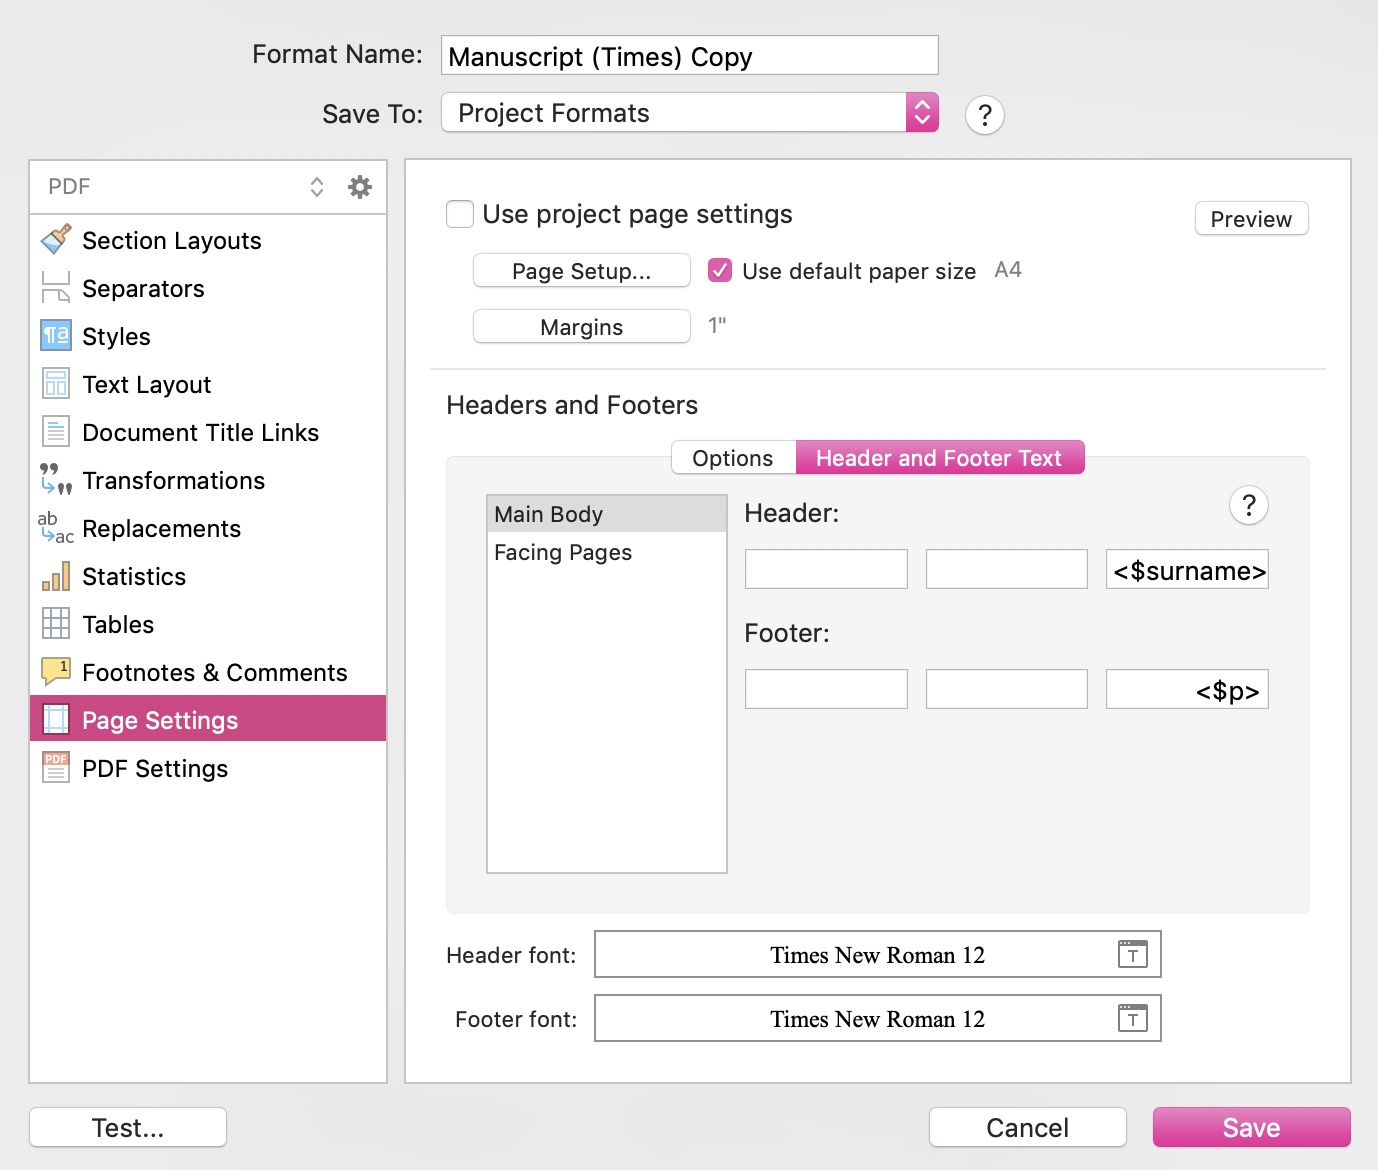Viewport: 1378px width, 1170px height.
Task: Click the Page Setup... button
Action: (x=581, y=271)
